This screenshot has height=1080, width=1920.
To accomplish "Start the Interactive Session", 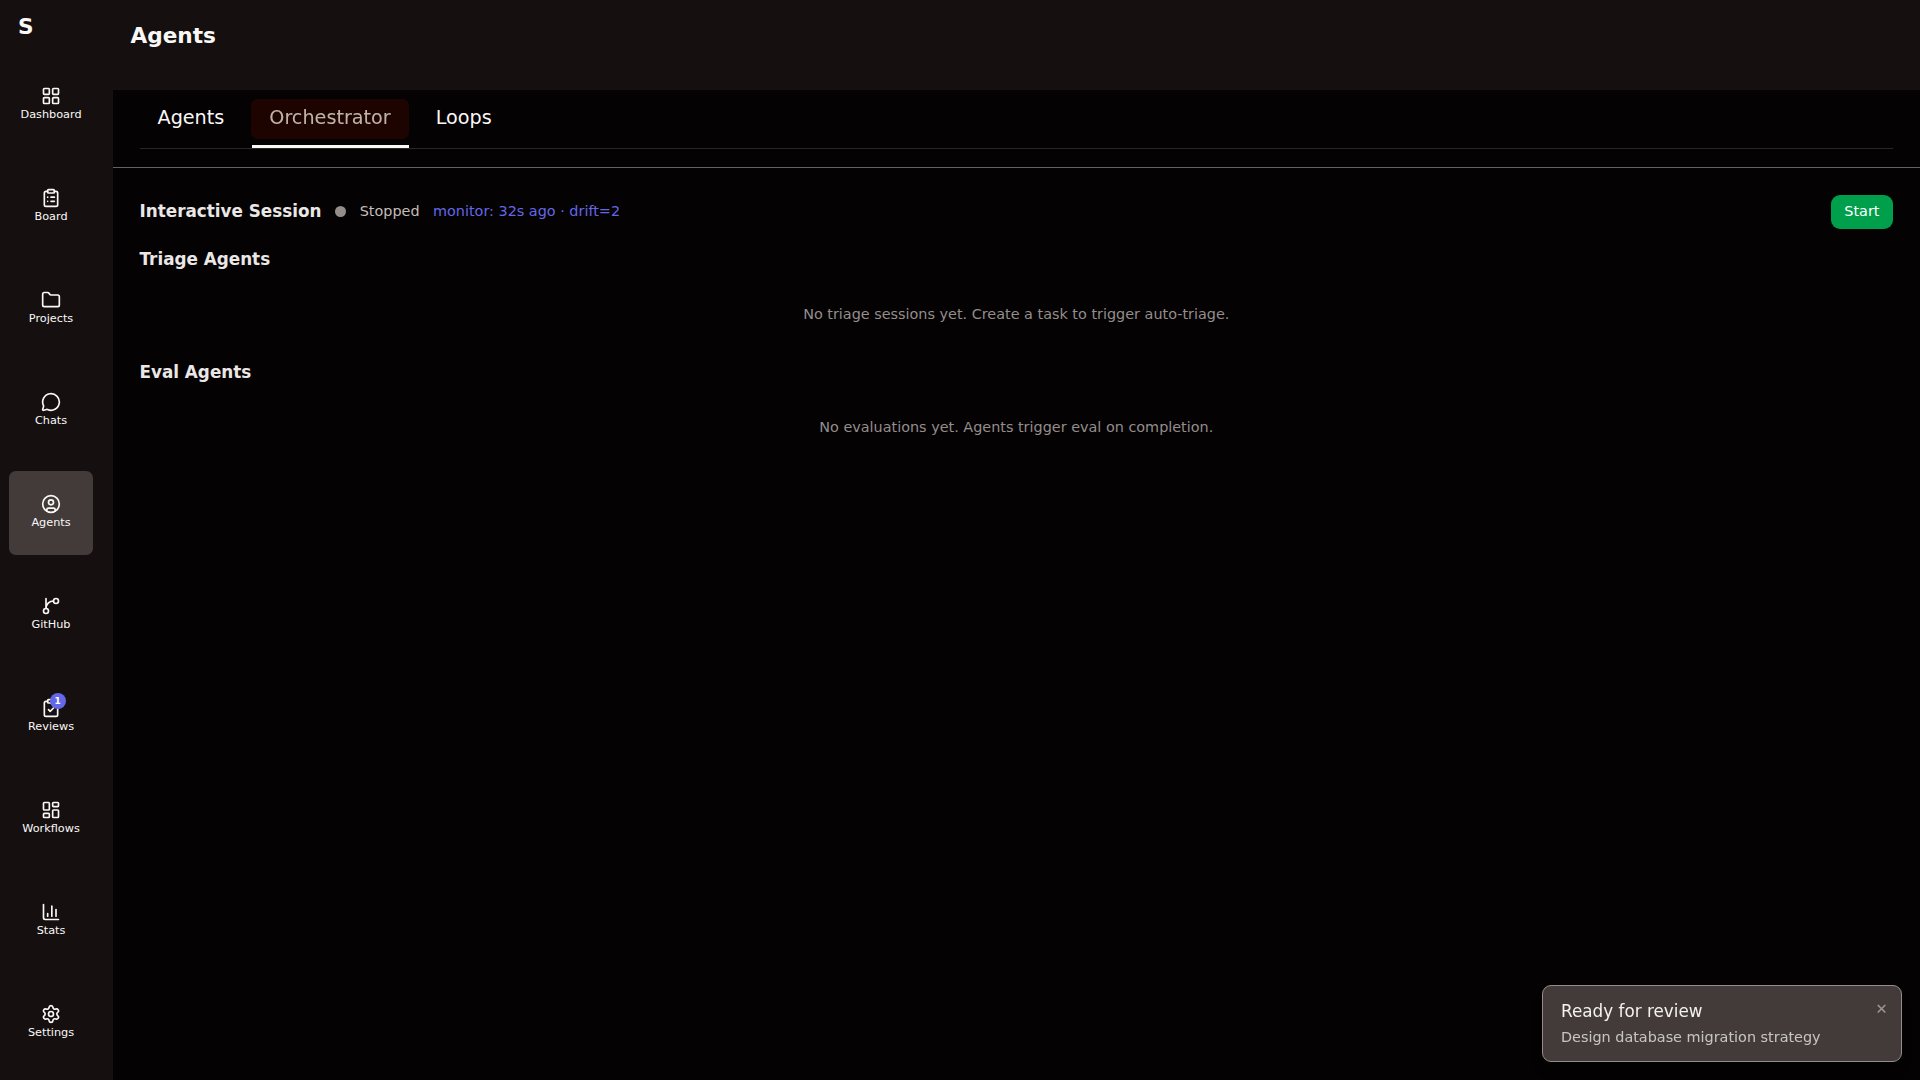I will [x=1861, y=211].
